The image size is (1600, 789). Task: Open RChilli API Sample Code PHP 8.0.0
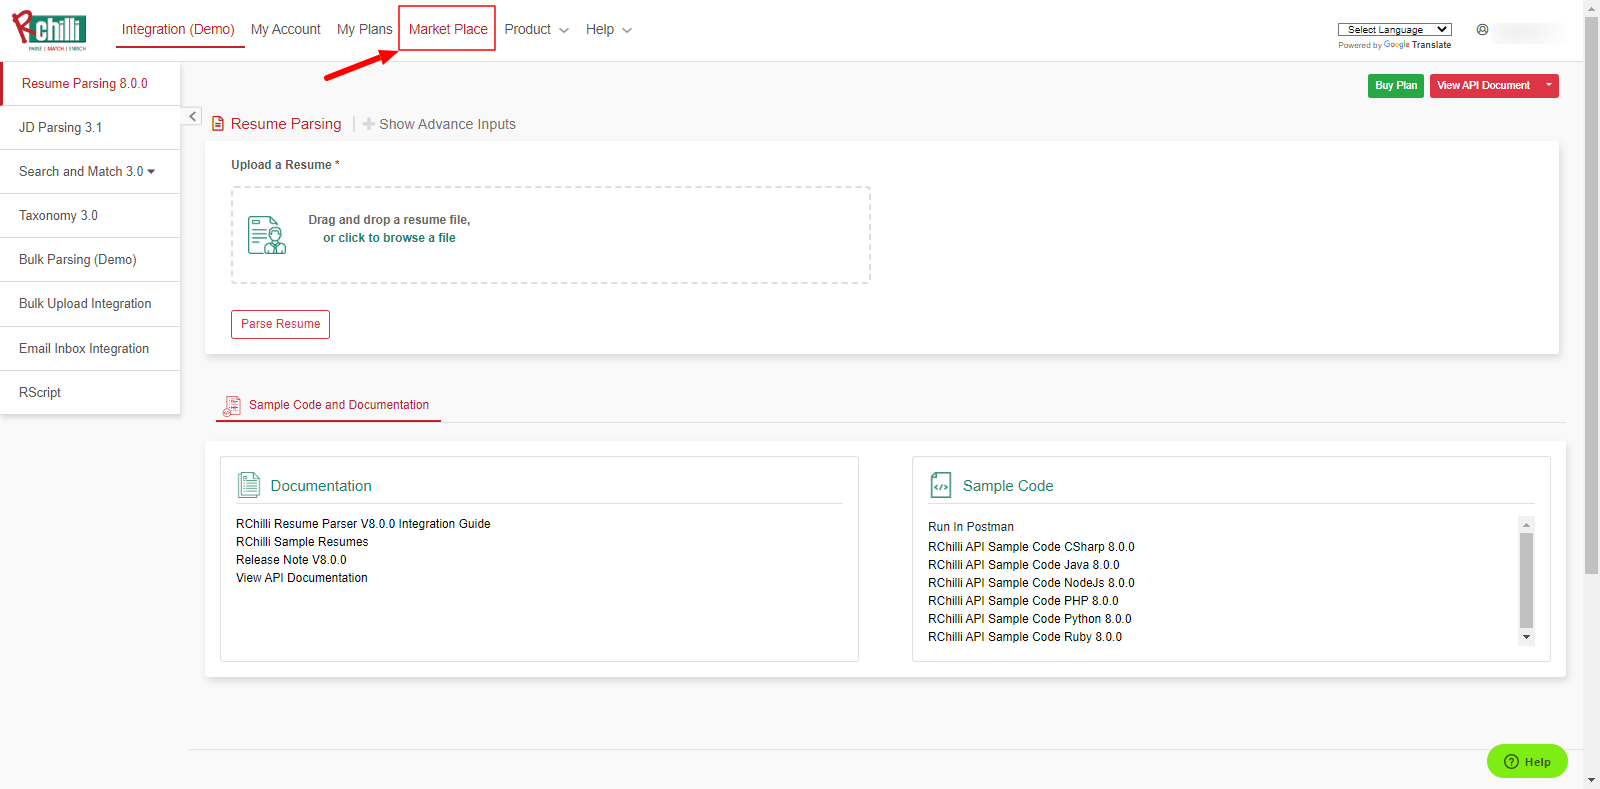(1023, 601)
